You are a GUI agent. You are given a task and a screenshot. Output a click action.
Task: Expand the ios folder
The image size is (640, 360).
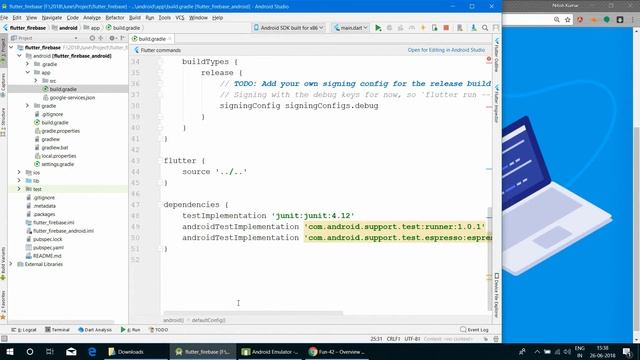tap(19, 172)
